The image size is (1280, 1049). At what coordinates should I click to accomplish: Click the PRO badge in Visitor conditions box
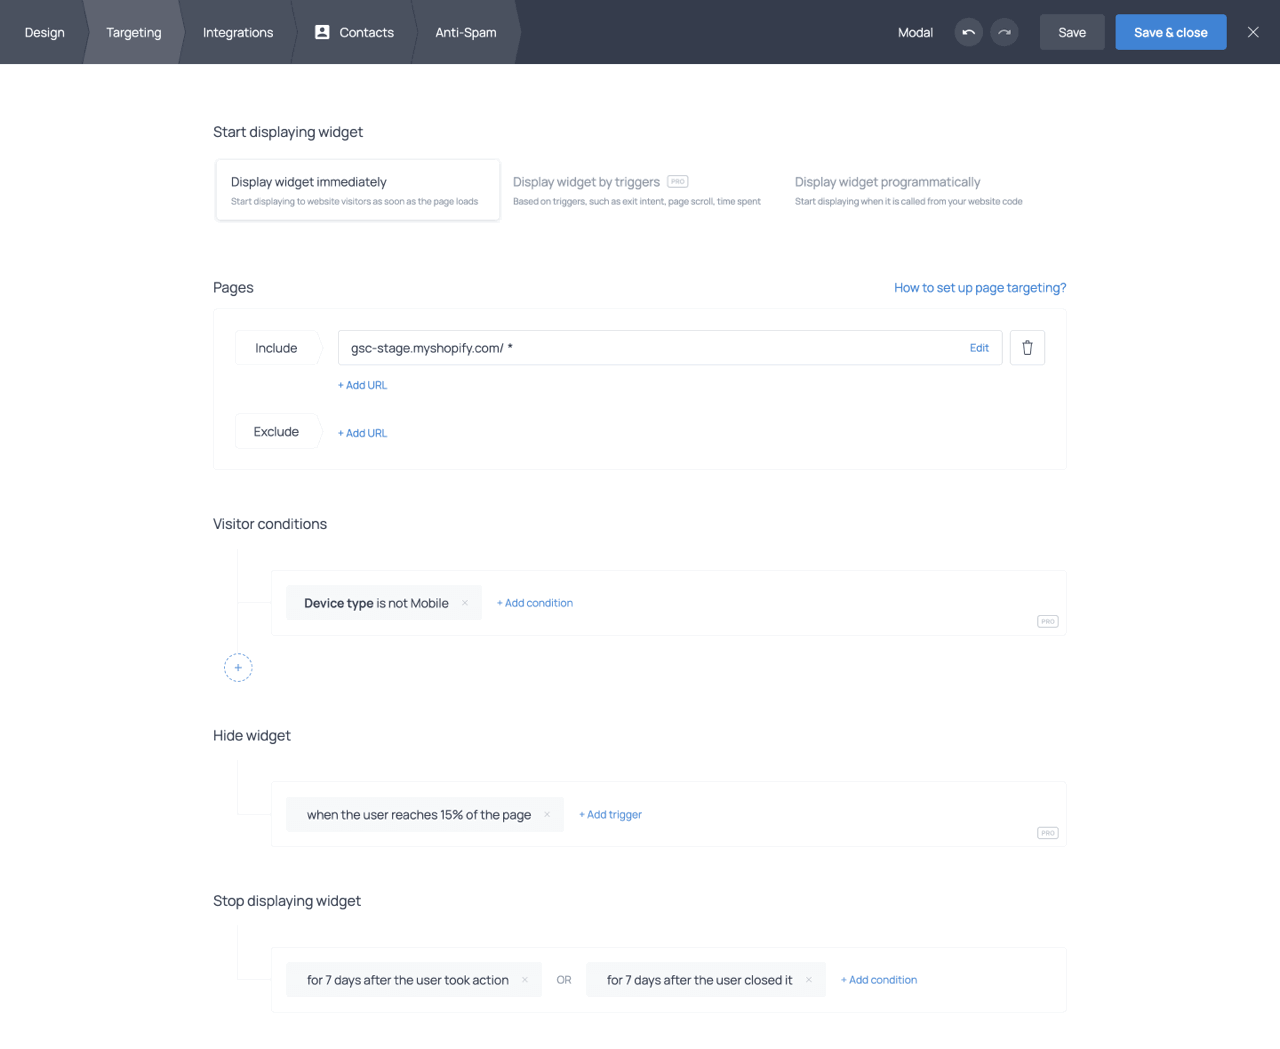1048,621
